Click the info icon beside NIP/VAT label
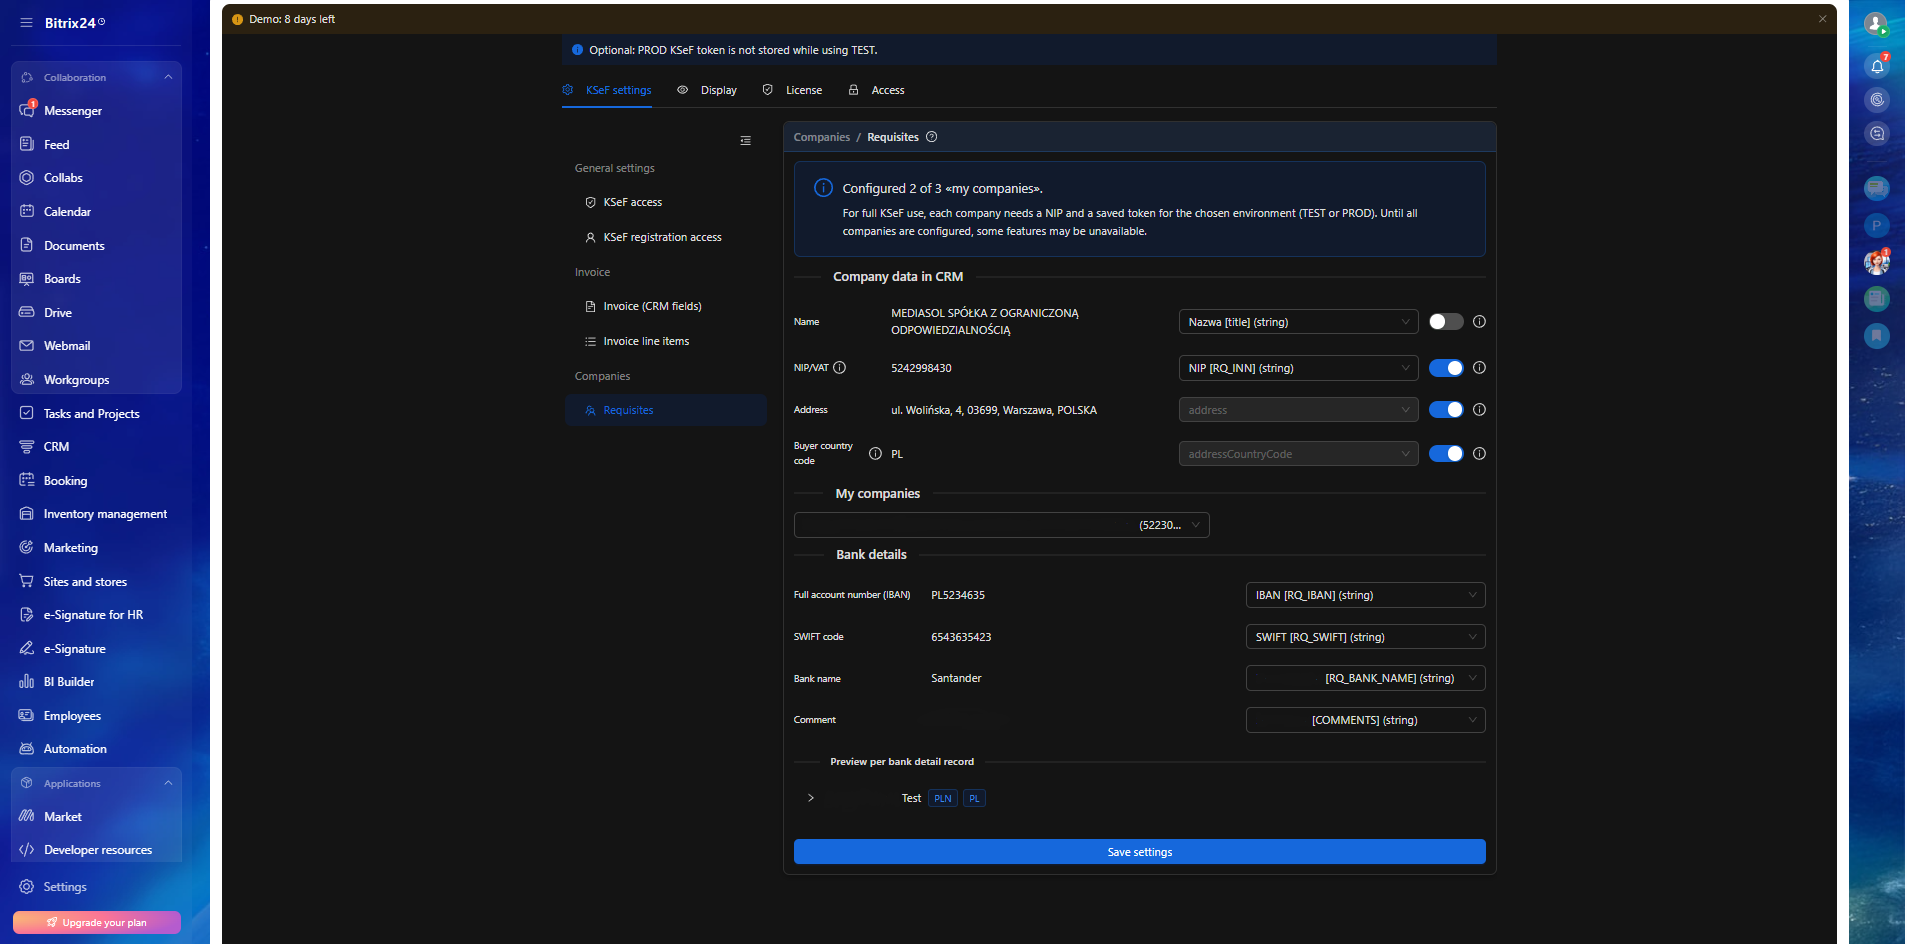This screenshot has height=944, width=1907. [x=840, y=368]
